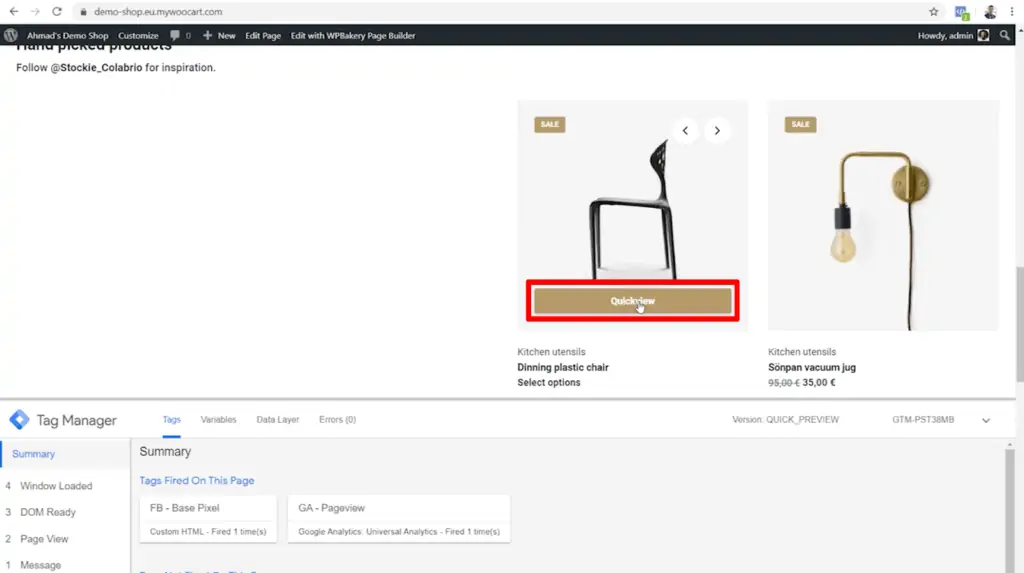Switch to the Data Layer tab
The image size is (1024, 573).
click(x=278, y=419)
